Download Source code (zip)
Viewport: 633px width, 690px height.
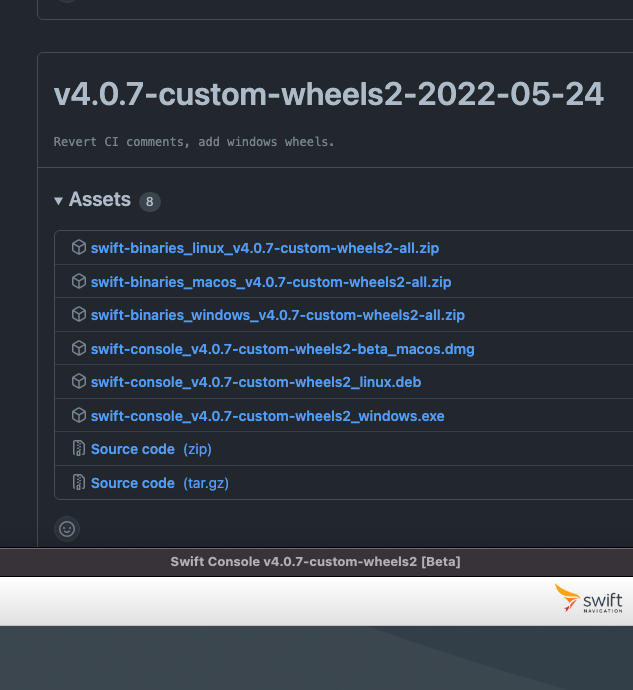click(151, 449)
